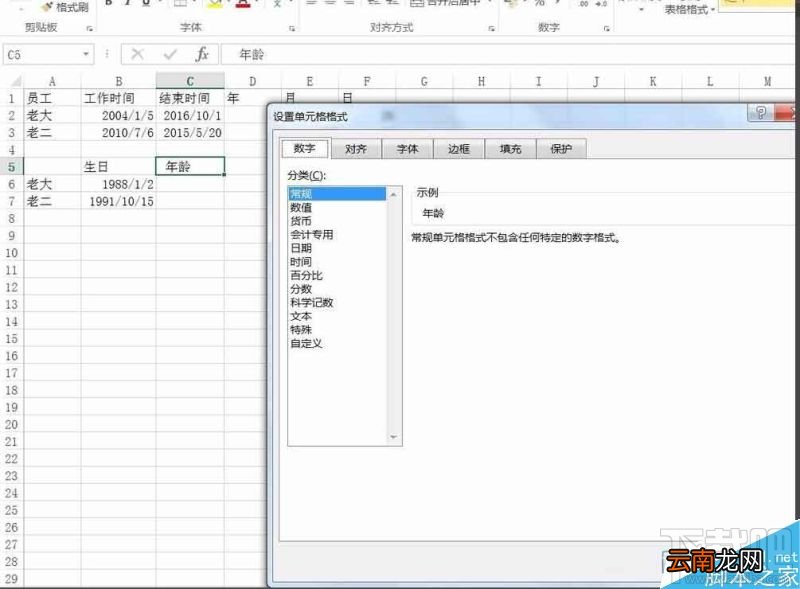Click cell A7 containing 老二
800x589 pixels.
(52, 202)
